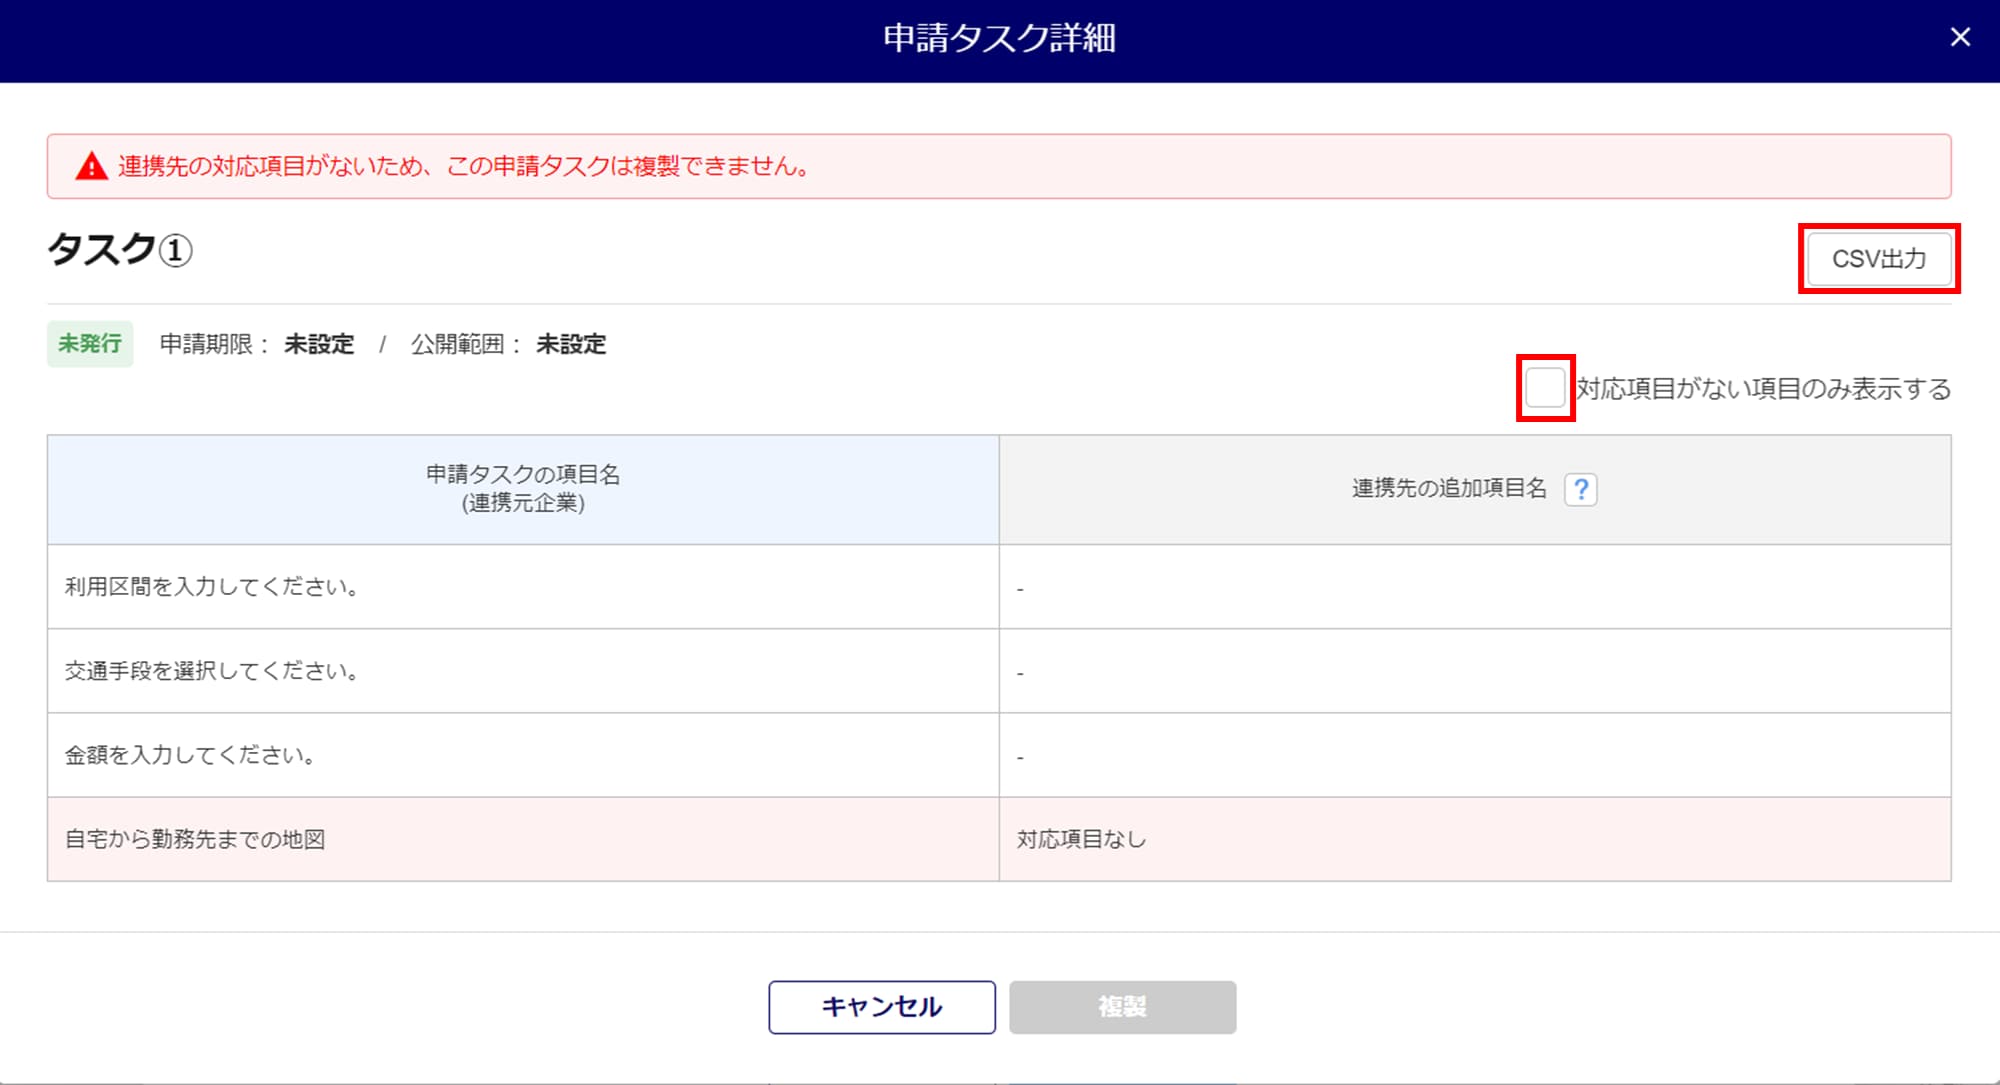Image resolution: width=2000 pixels, height=1085 pixels.
Task: Enable 対応項目がない項目のみ表示する checkbox
Action: pos(1545,387)
